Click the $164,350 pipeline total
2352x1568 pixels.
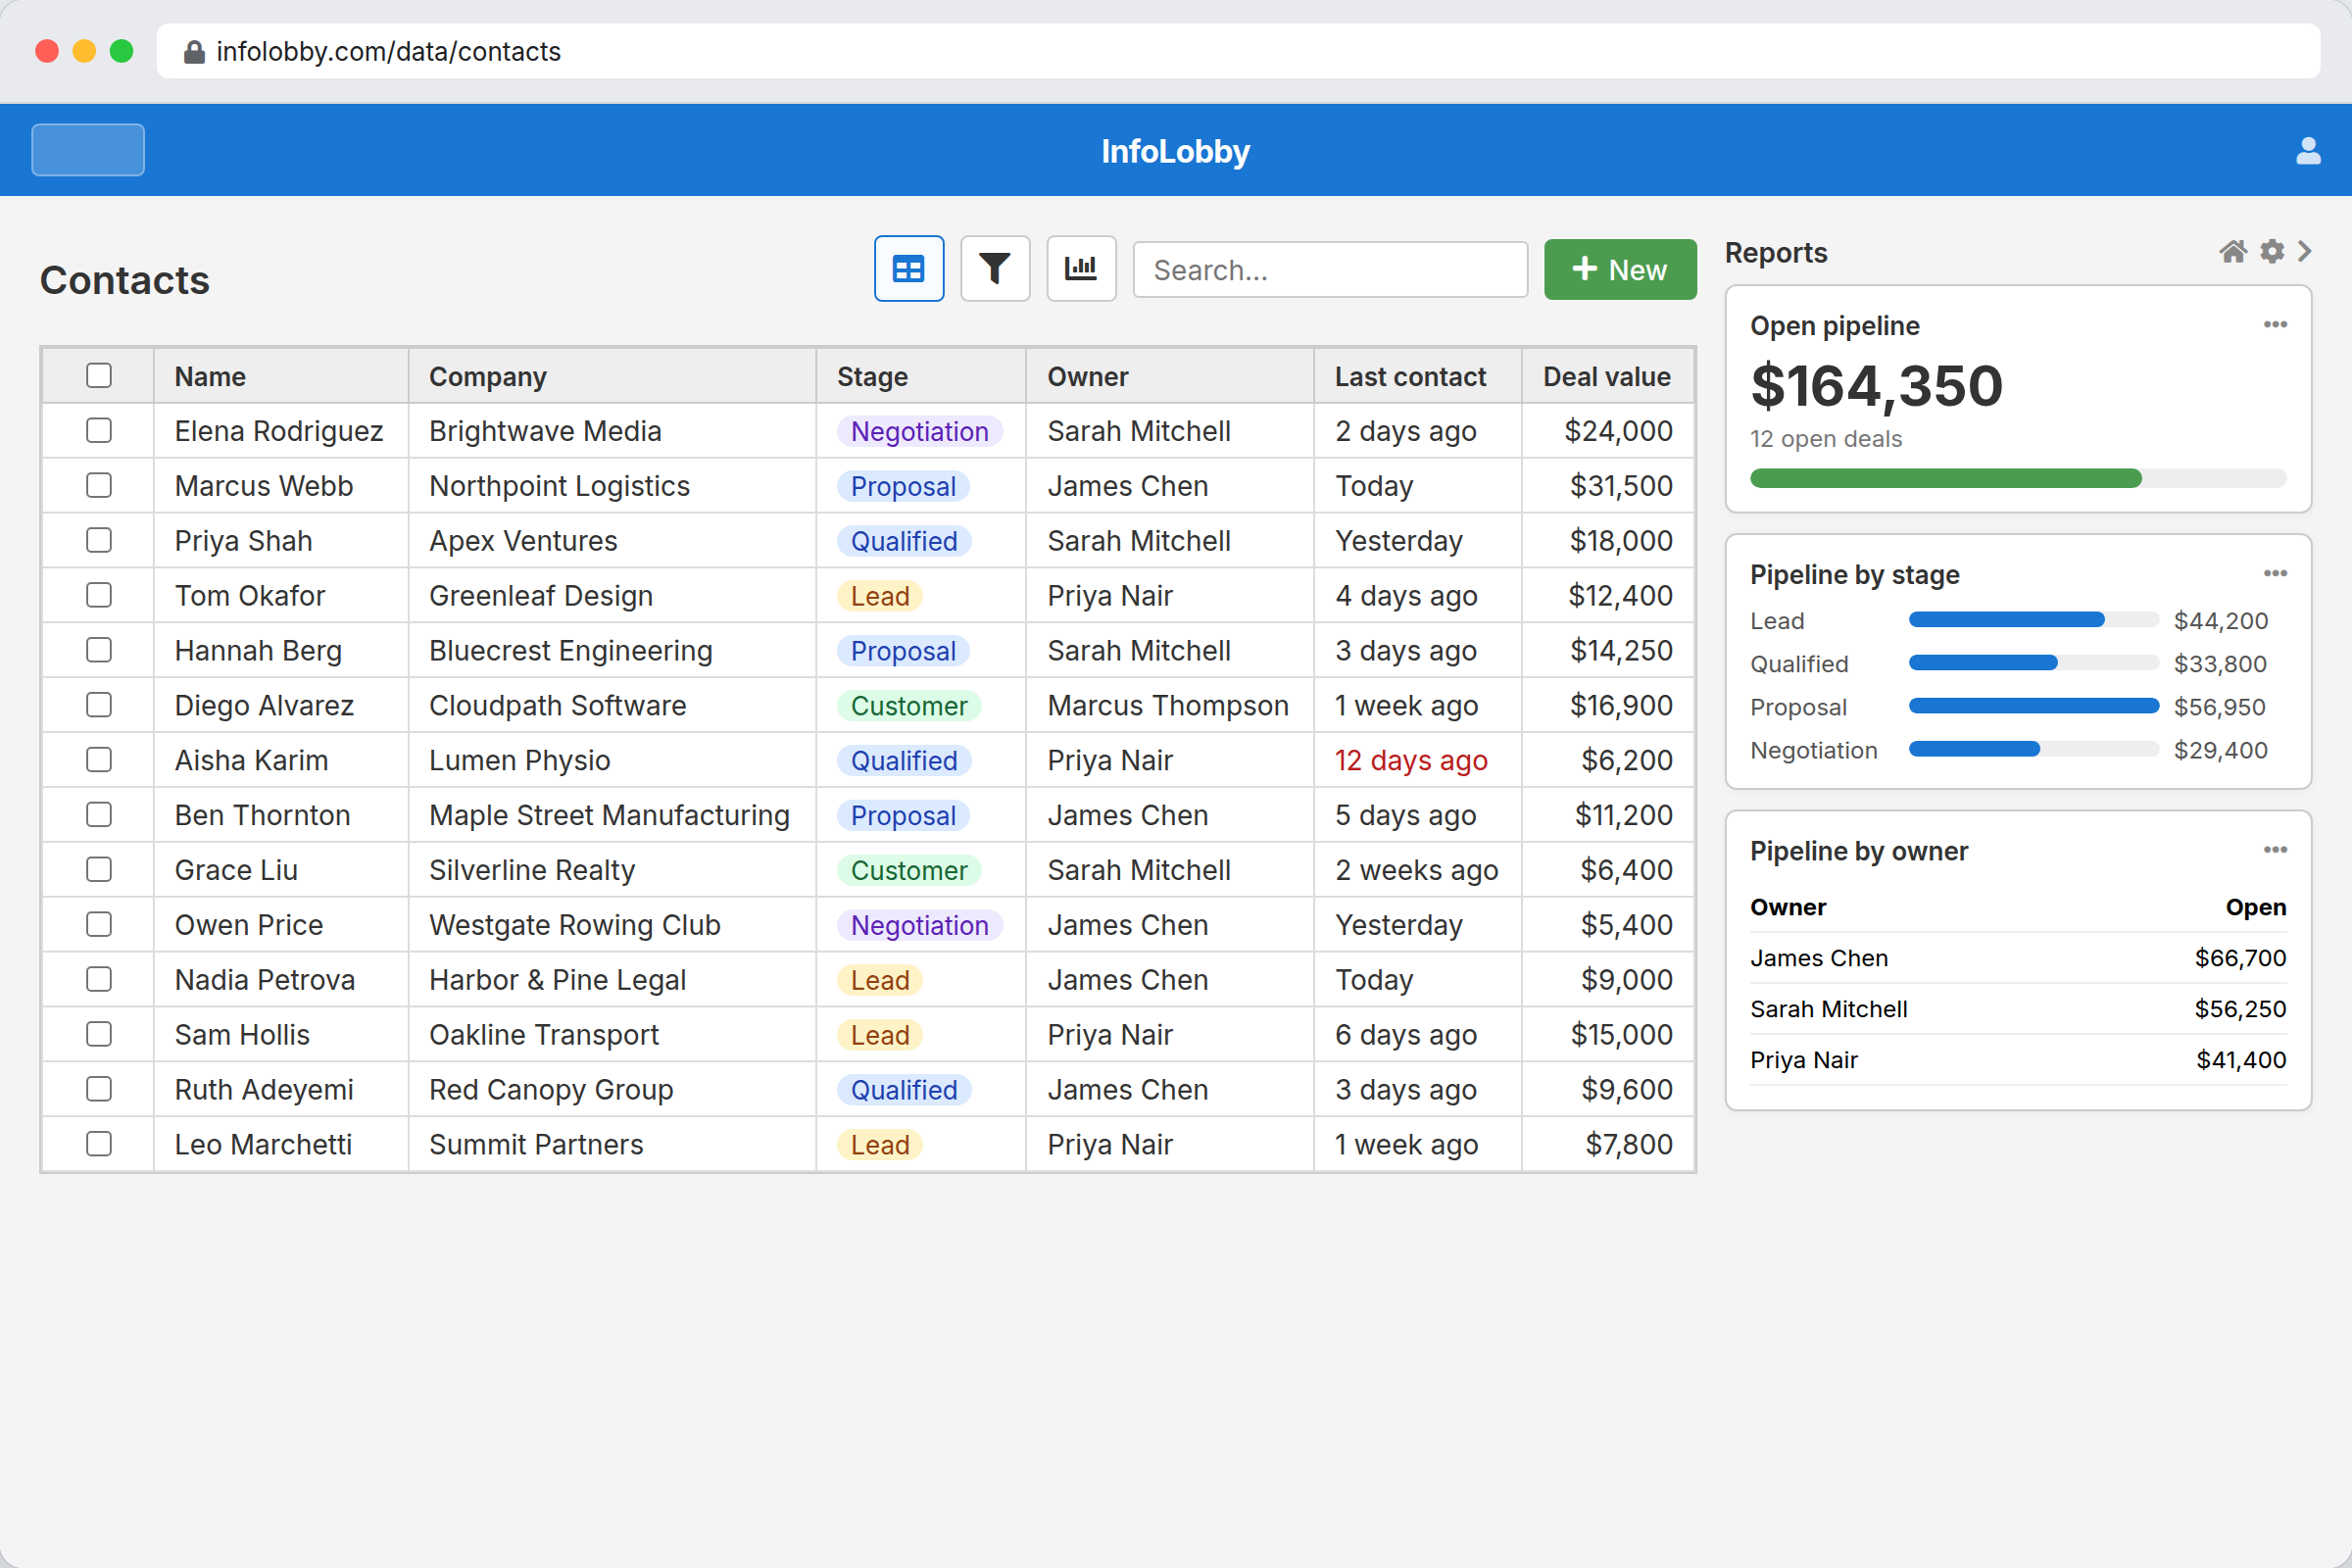click(x=1876, y=386)
